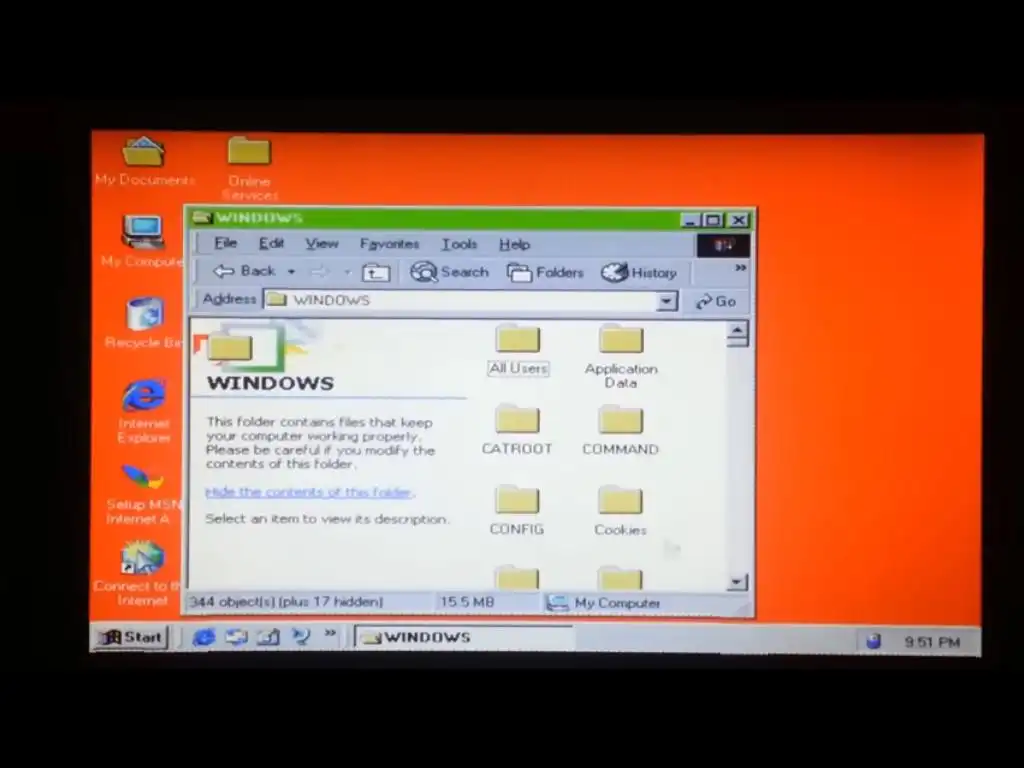Click the Back toolbar button
This screenshot has width=1024, height=768.
tap(244, 272)
